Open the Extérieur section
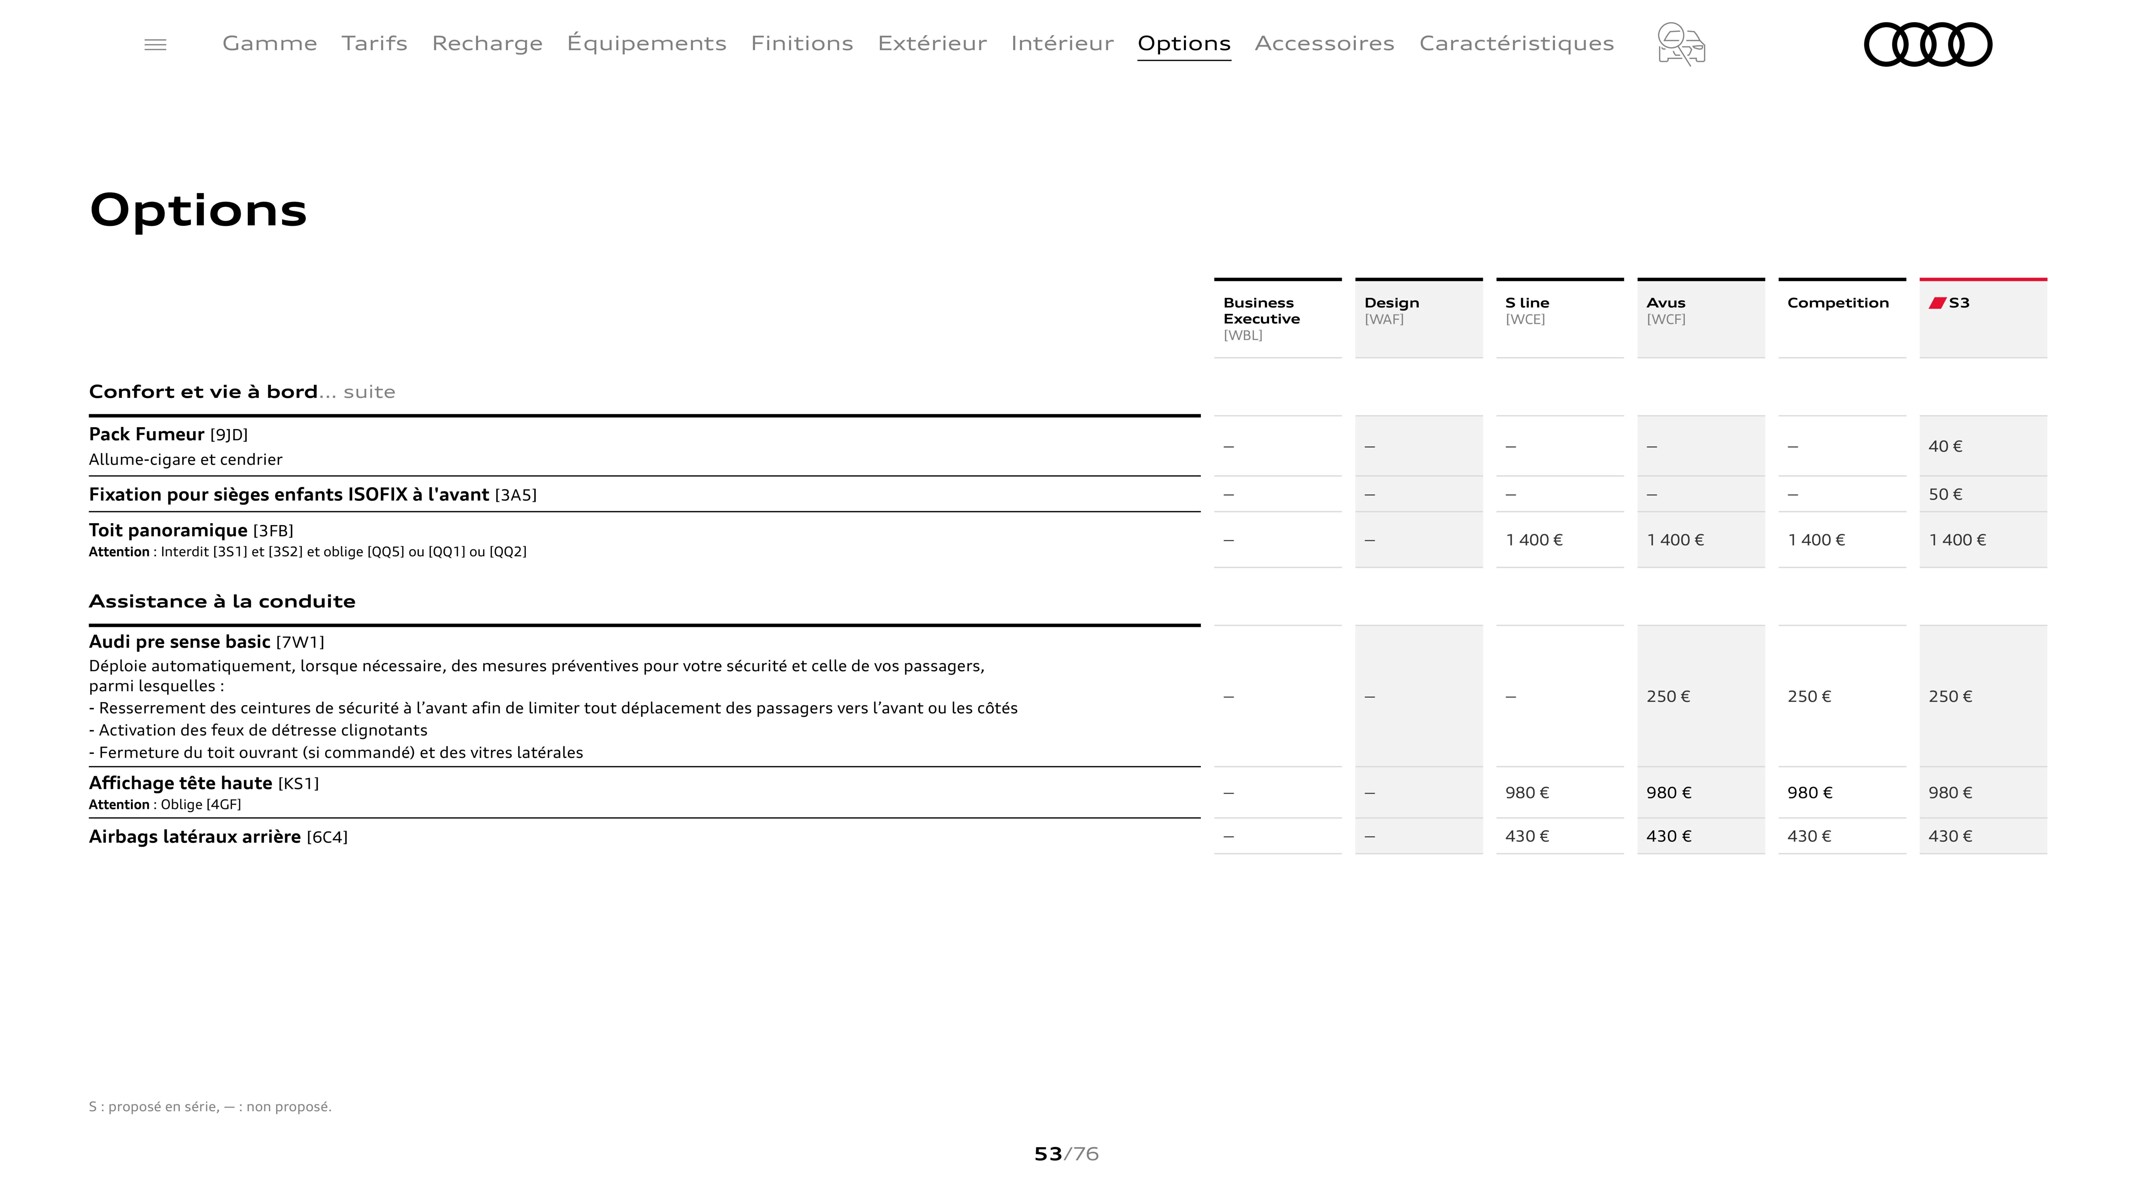Viewport: 2133px width, 1200px height. point(932,43)
